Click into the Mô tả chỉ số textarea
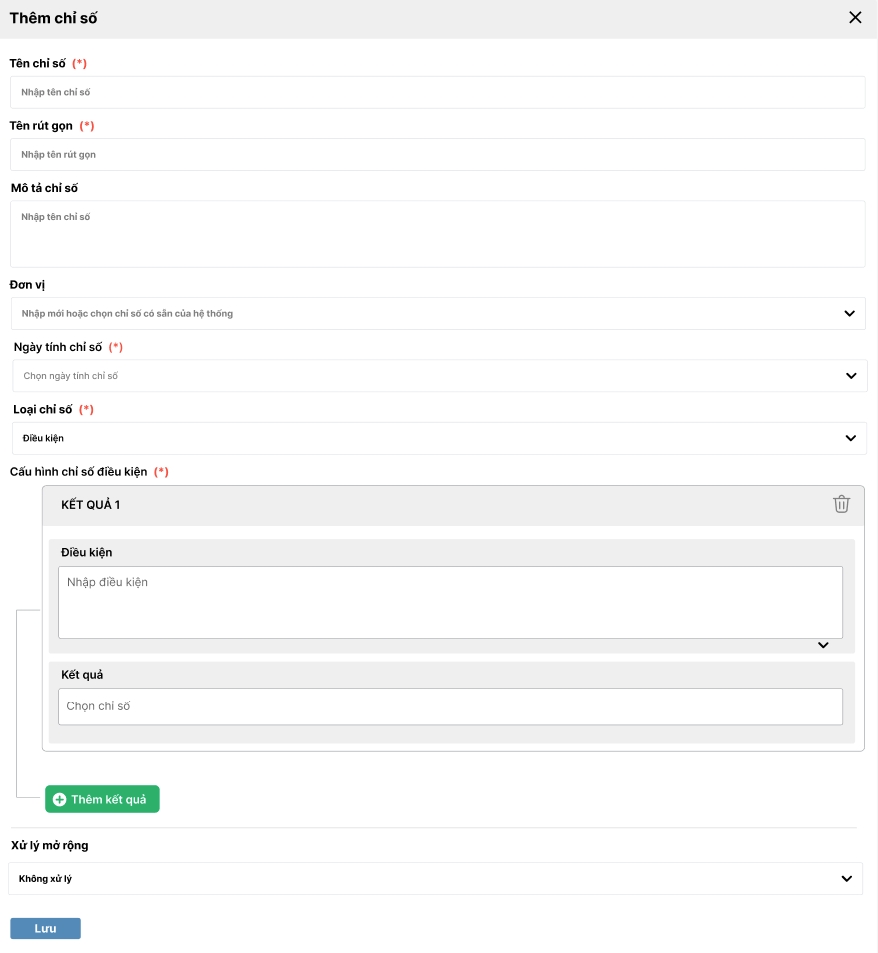This screenshot has height=953, width=878. point(437,234)
